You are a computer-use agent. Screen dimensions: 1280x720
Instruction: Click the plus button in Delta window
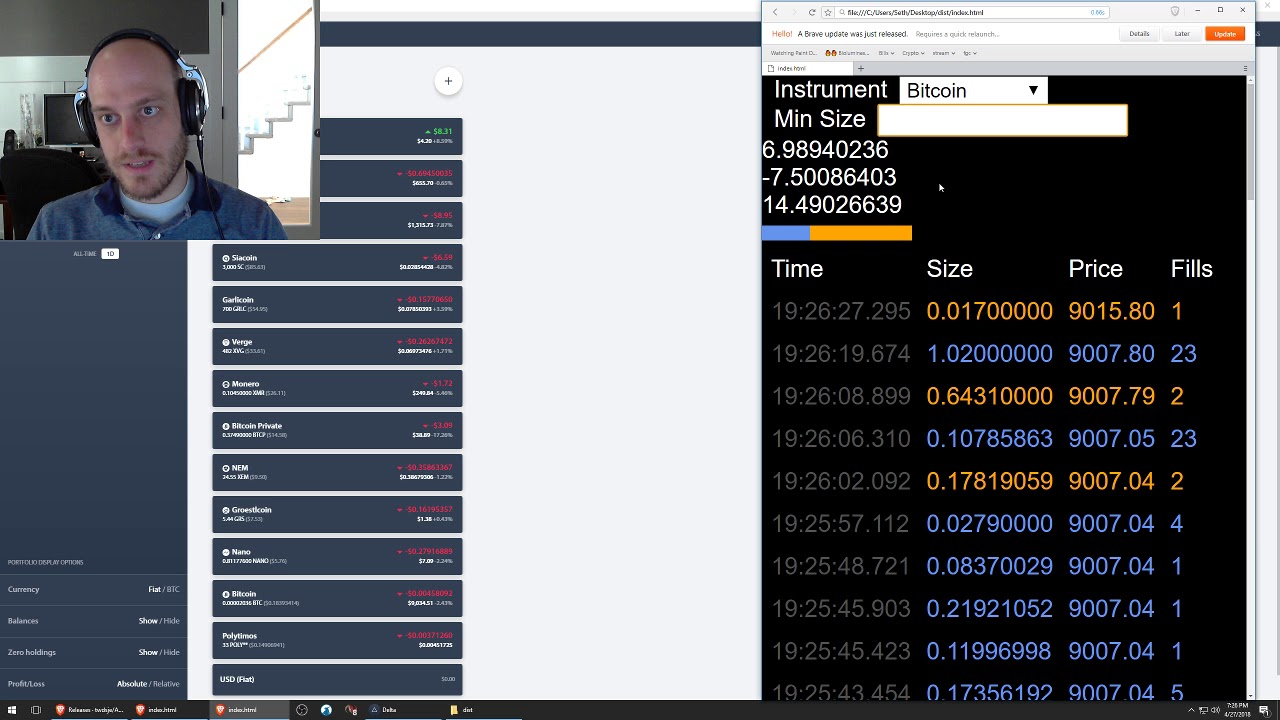pos(448,81)
